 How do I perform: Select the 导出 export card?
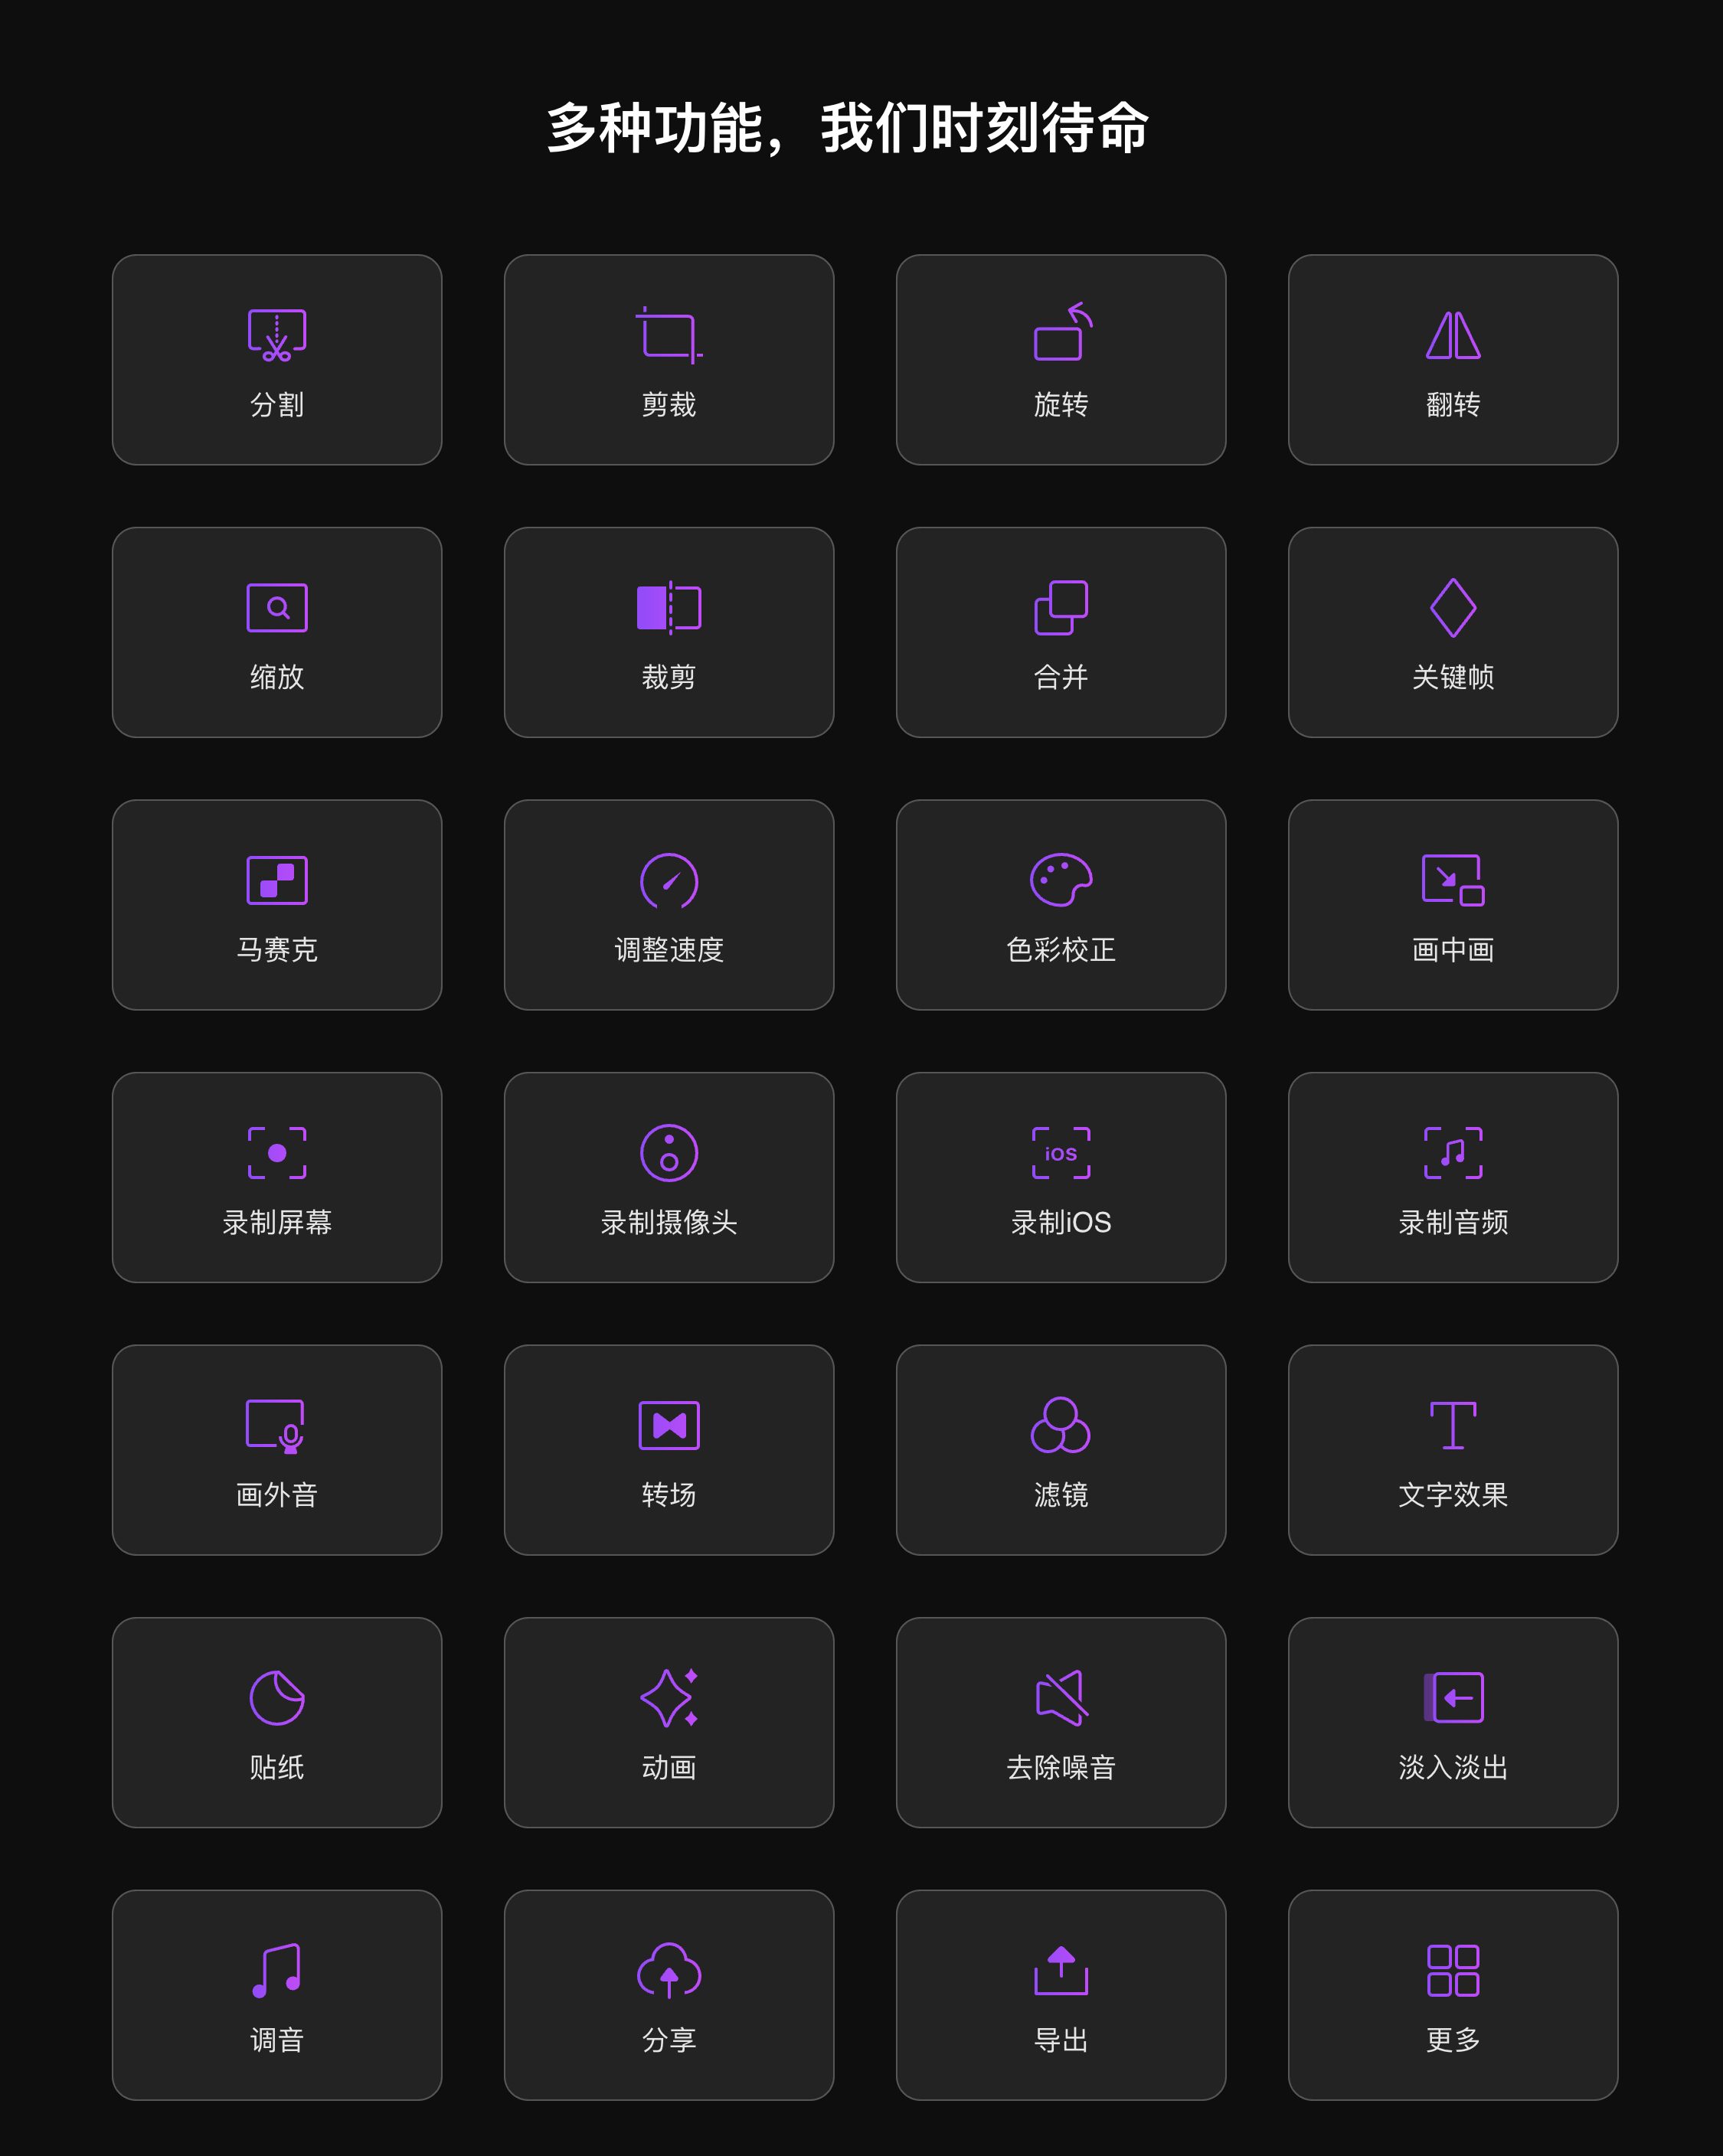coord(1061,1995)
